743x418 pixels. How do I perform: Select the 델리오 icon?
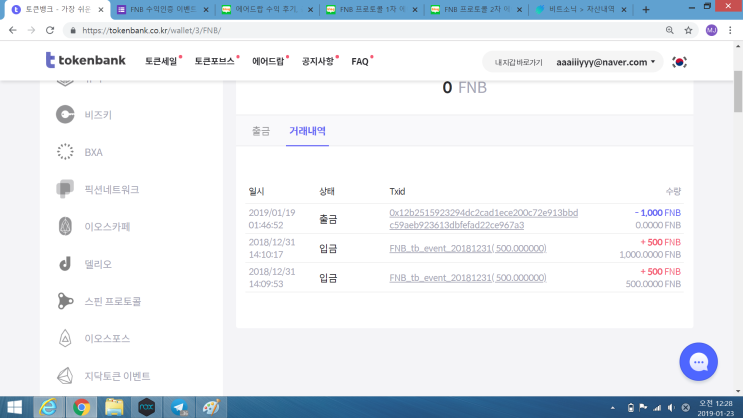click(65, 264)
